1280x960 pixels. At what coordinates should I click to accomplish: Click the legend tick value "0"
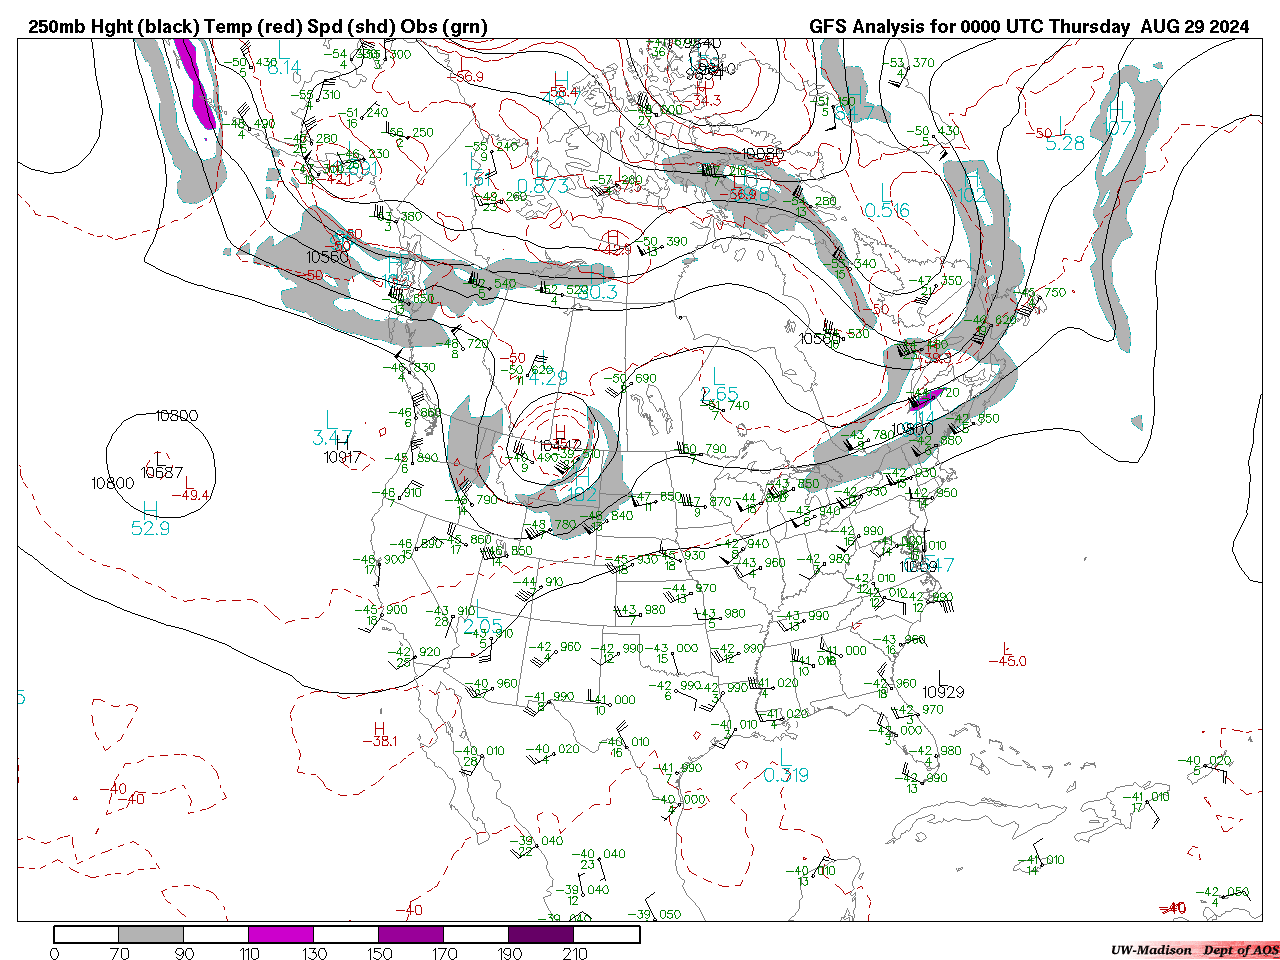pyautogui.click(x=54, y=953)
